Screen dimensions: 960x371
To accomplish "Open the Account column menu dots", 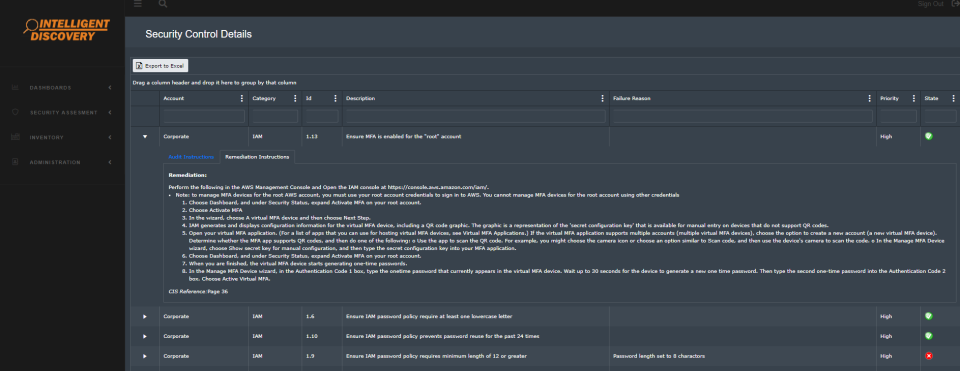I will point(241,98).
